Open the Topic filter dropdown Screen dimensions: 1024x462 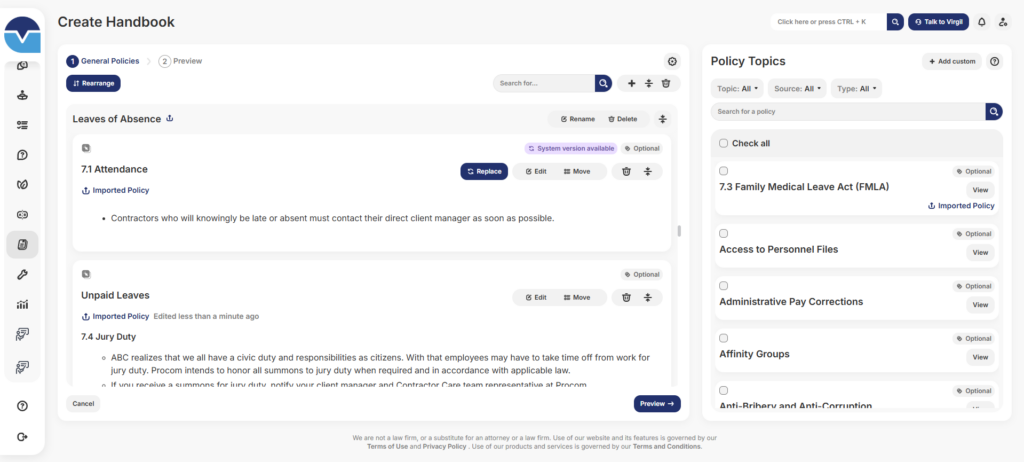click(737, 88)
